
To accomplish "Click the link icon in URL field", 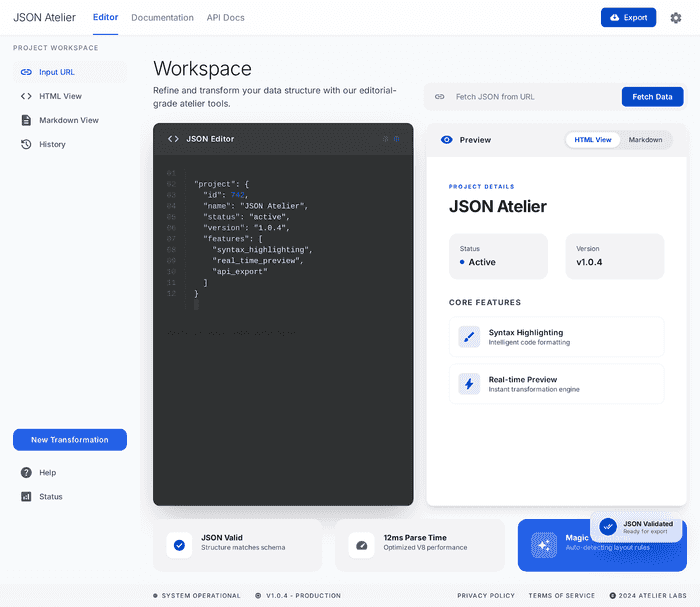I will coord(439,97).
